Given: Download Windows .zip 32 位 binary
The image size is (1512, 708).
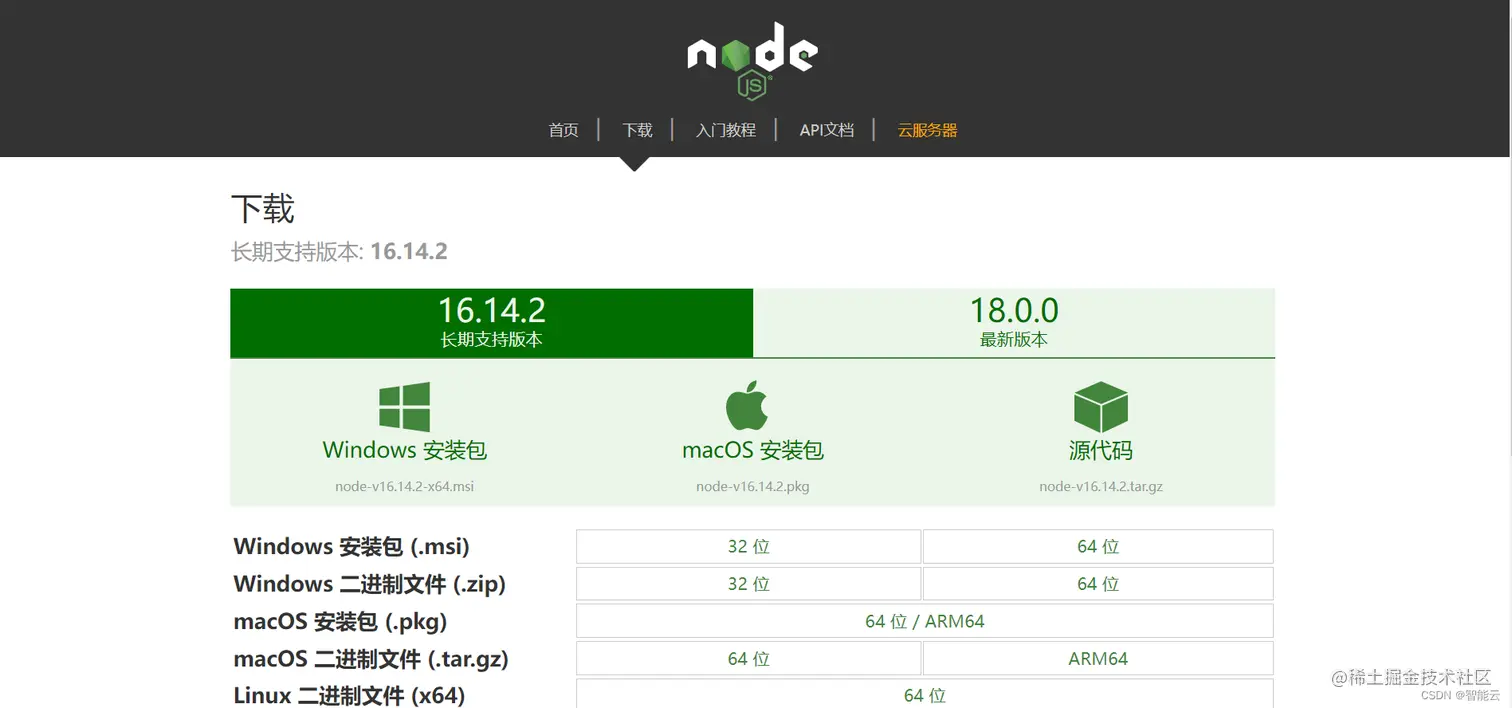Looking at the screenshot, I should pos(748,584).
